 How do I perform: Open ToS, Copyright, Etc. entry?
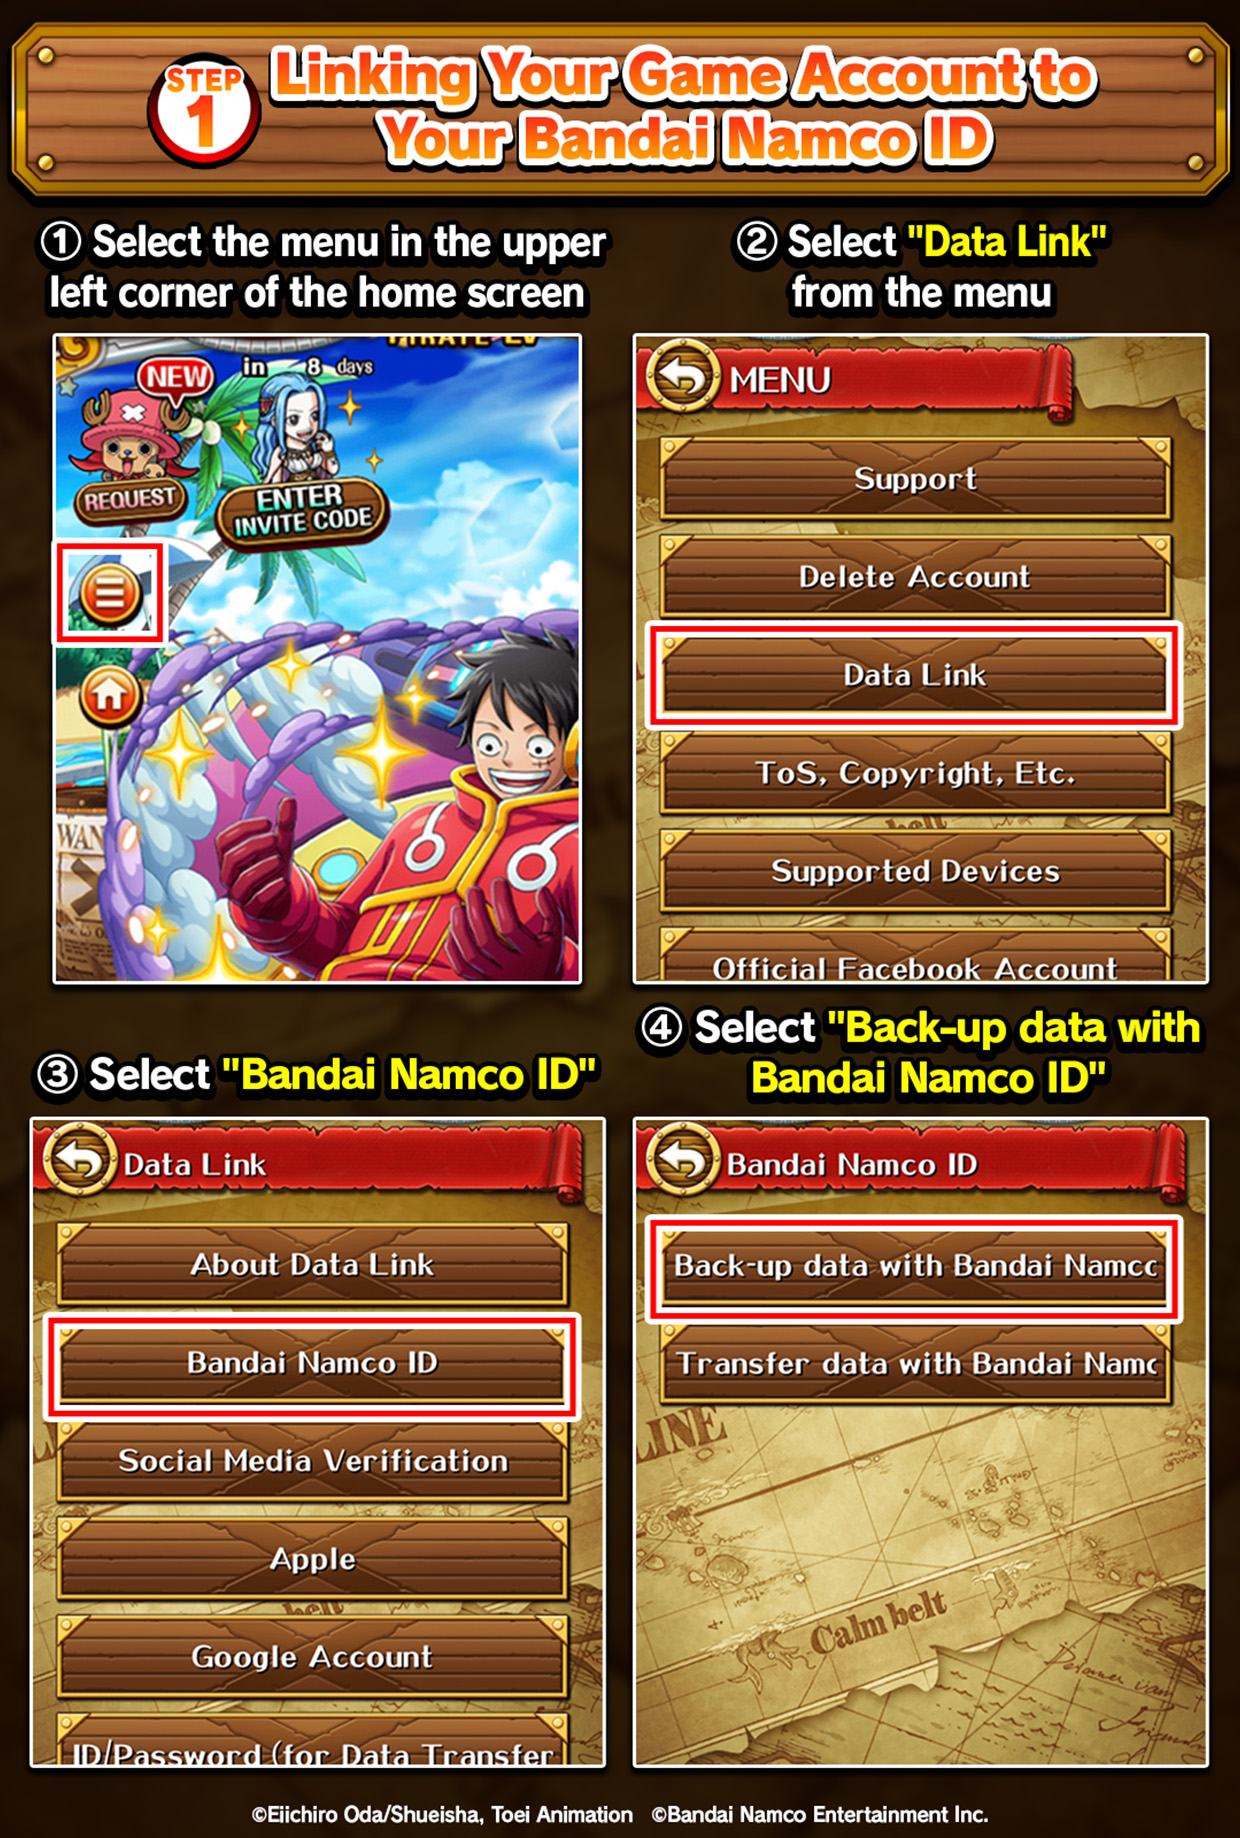point(914,773)
